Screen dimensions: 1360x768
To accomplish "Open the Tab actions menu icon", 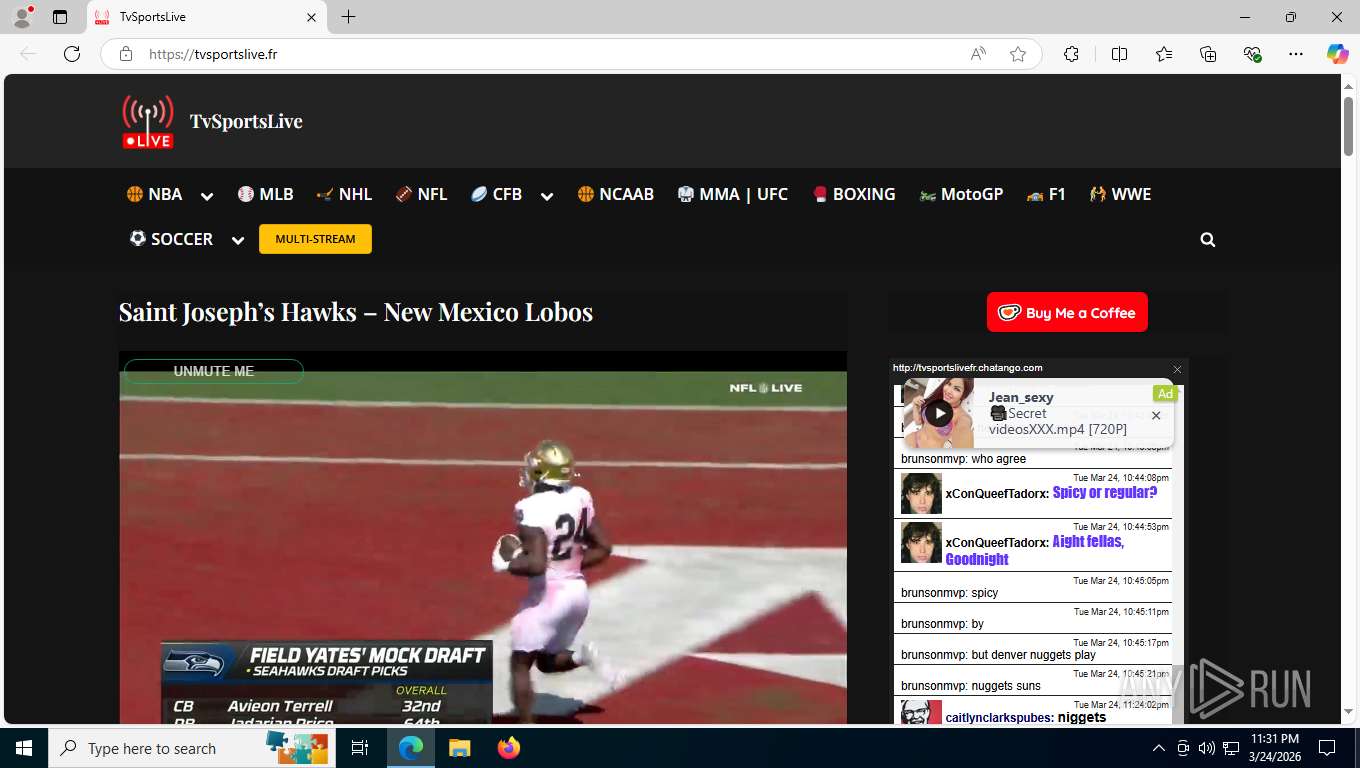I will (60, 17).
